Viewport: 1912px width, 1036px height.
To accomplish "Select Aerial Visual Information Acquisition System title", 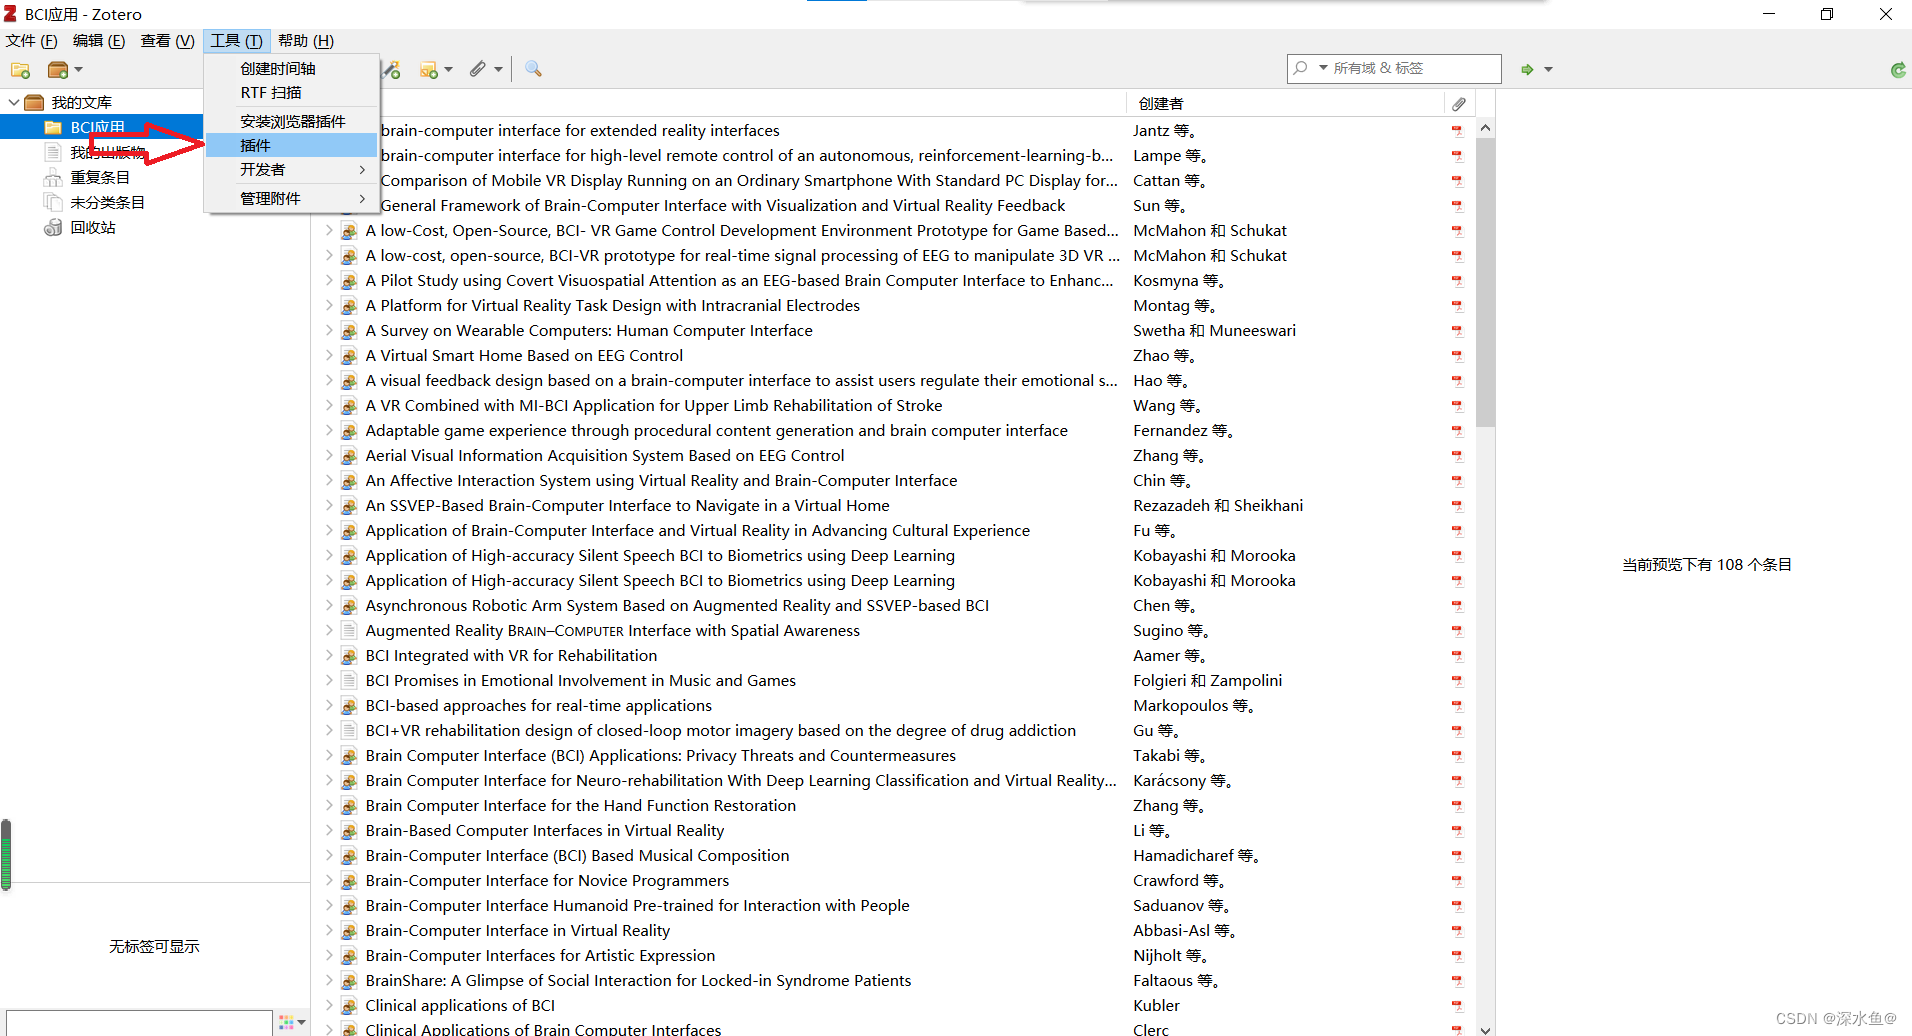I will 605,456.
